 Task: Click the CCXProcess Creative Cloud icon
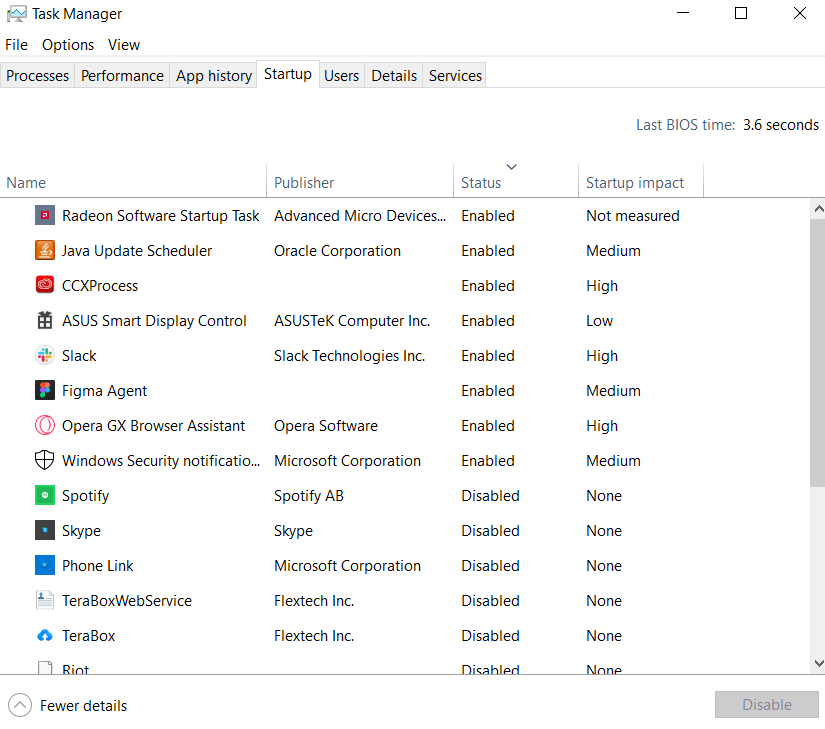point(45,286)
